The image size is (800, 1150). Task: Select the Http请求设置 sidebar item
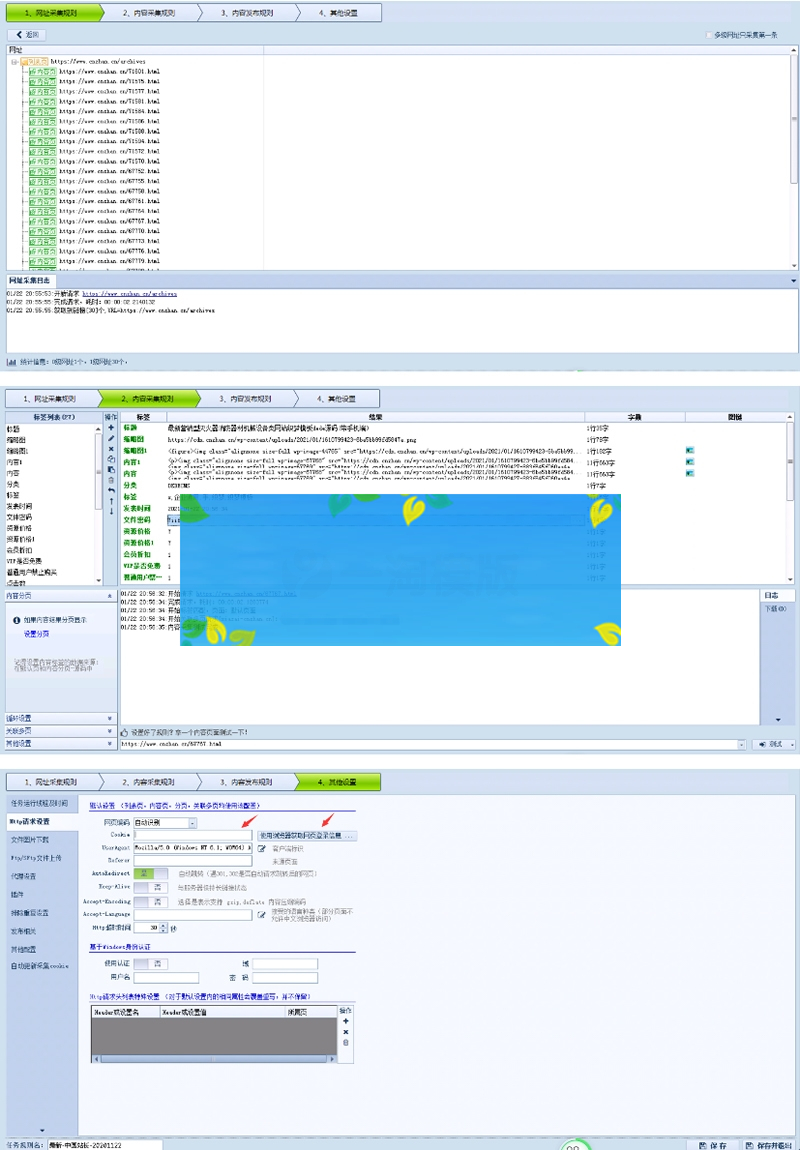click(x=30, y=821)
